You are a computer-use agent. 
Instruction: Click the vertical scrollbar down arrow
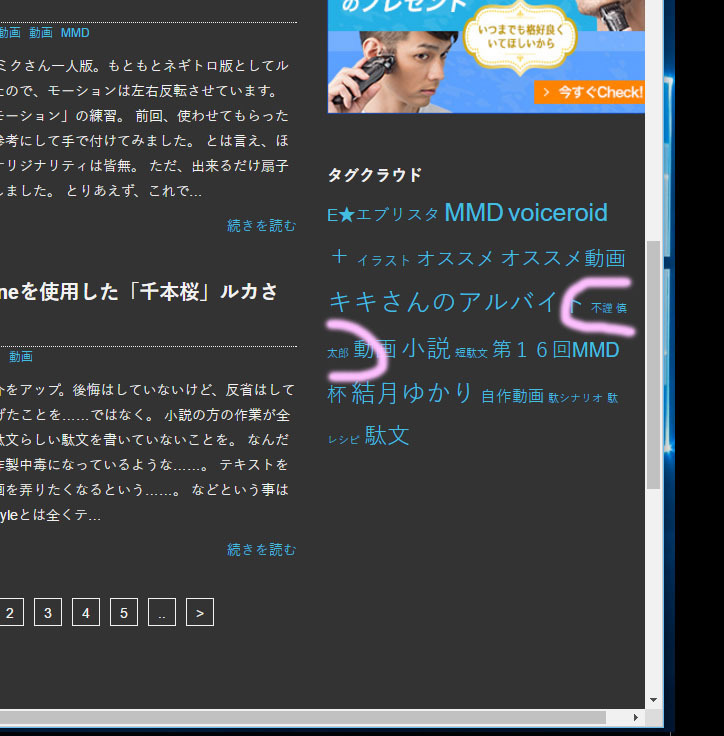tap(654, 700)
